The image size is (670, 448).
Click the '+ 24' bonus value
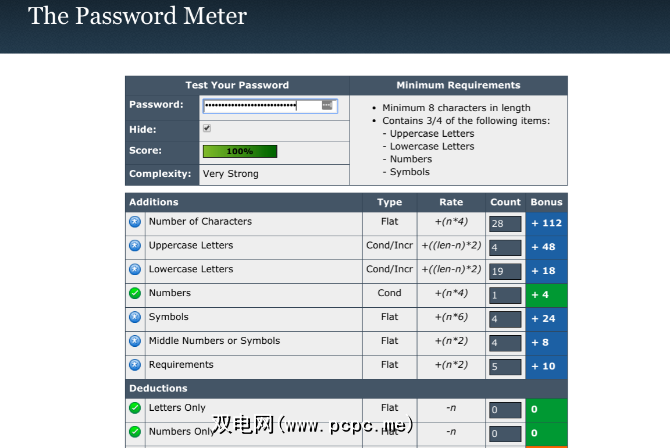click(543, 319)
